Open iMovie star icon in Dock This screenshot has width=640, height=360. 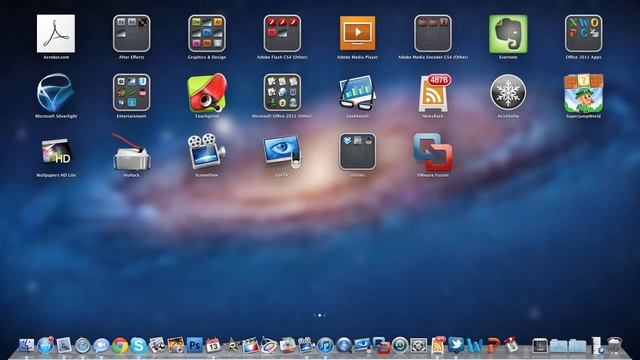(x=232, y=346)
